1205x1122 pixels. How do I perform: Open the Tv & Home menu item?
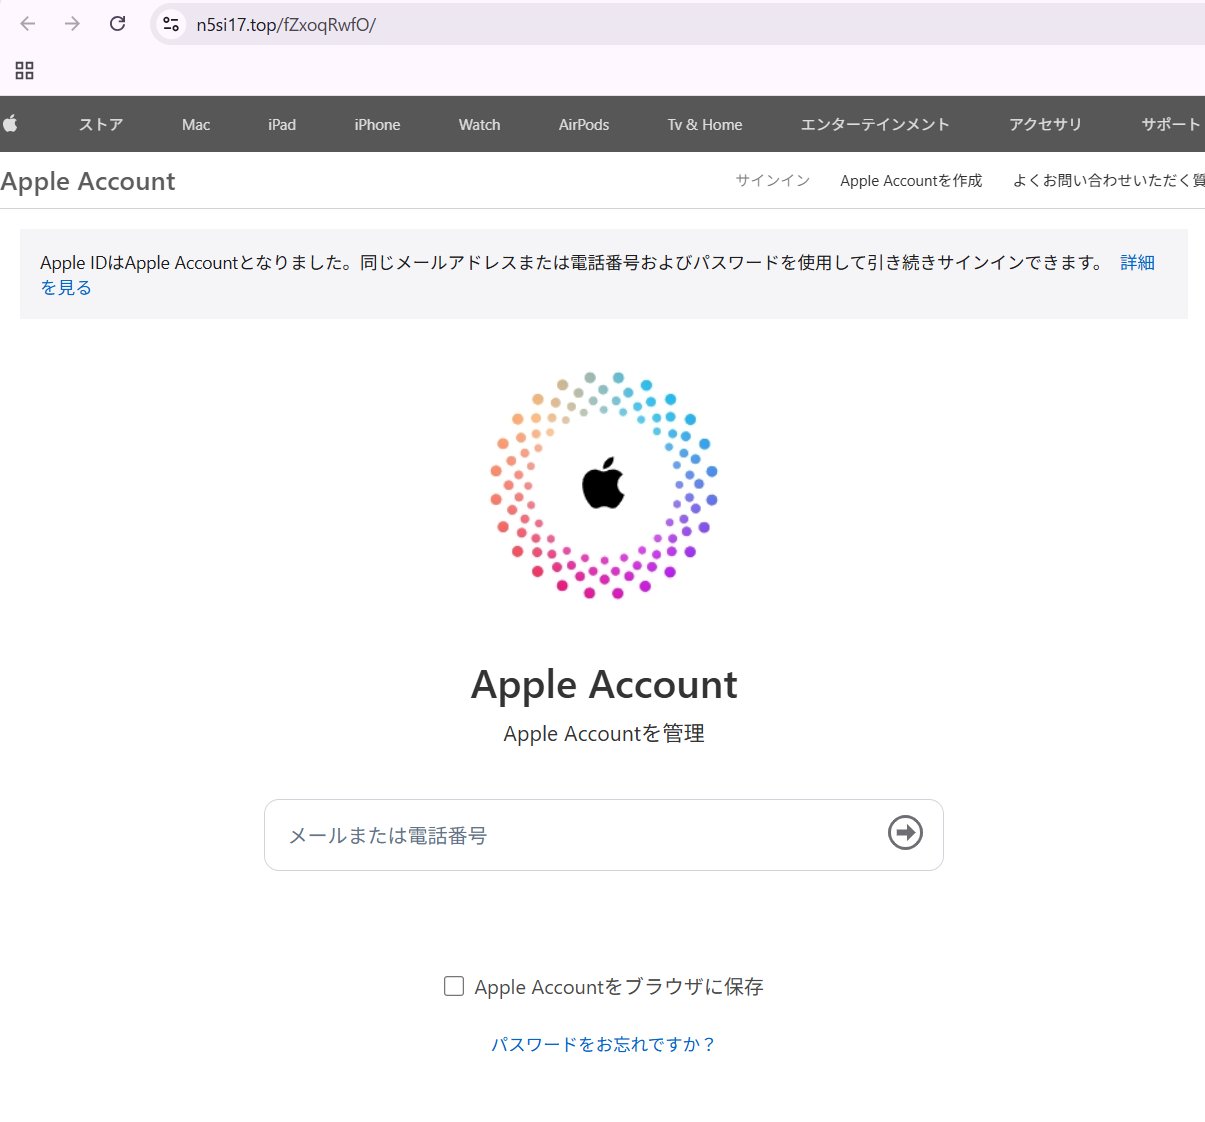click(705, 124)
